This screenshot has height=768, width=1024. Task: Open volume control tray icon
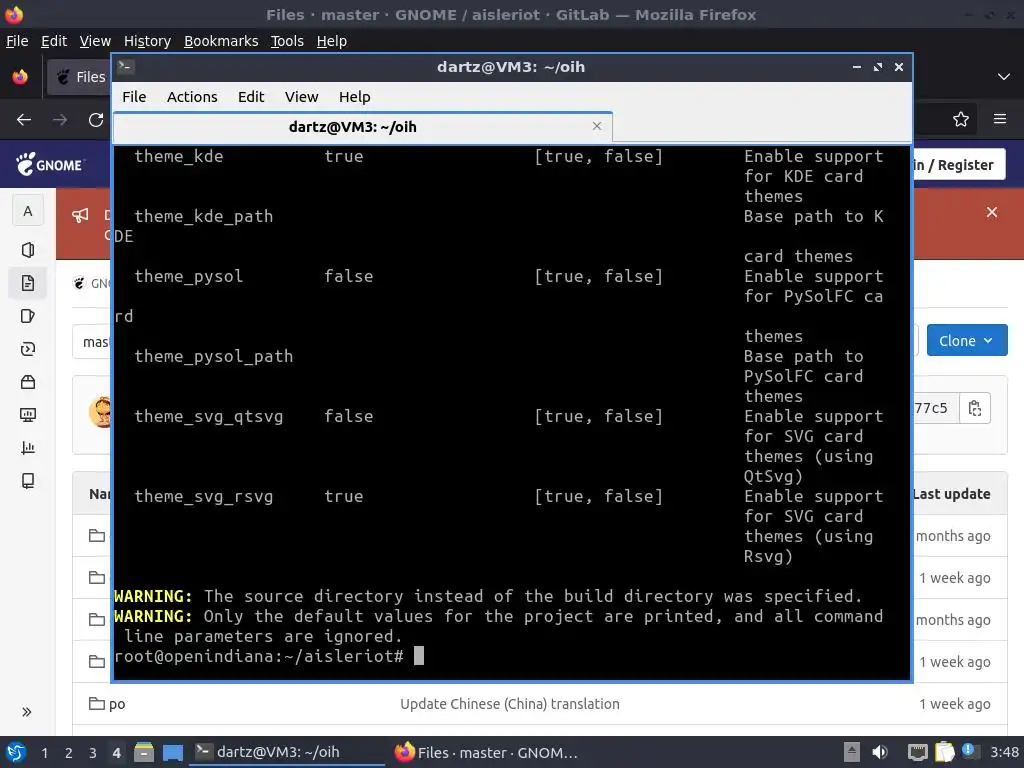coord(880,752)
